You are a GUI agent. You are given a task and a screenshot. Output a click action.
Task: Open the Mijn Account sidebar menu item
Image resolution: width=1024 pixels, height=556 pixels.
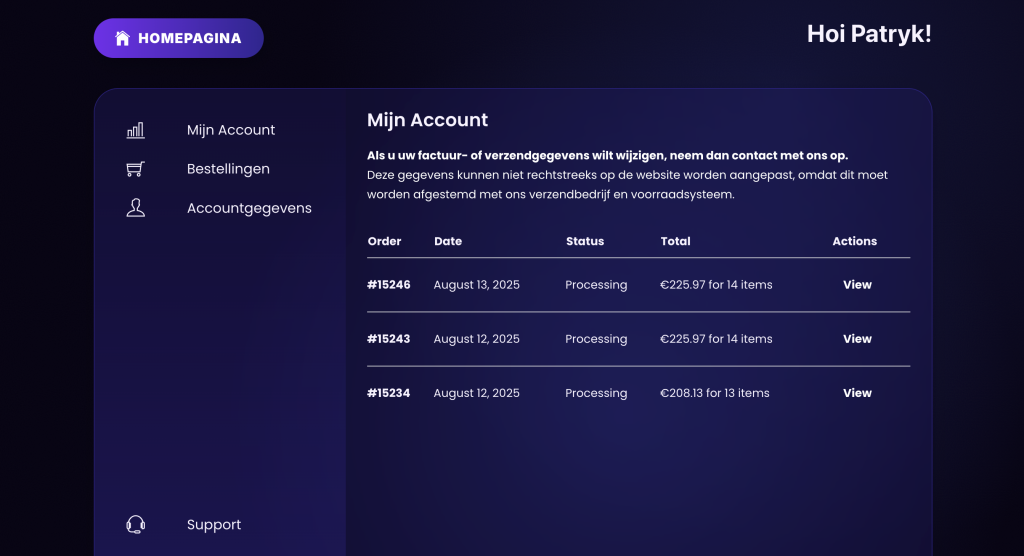(231, 130)
